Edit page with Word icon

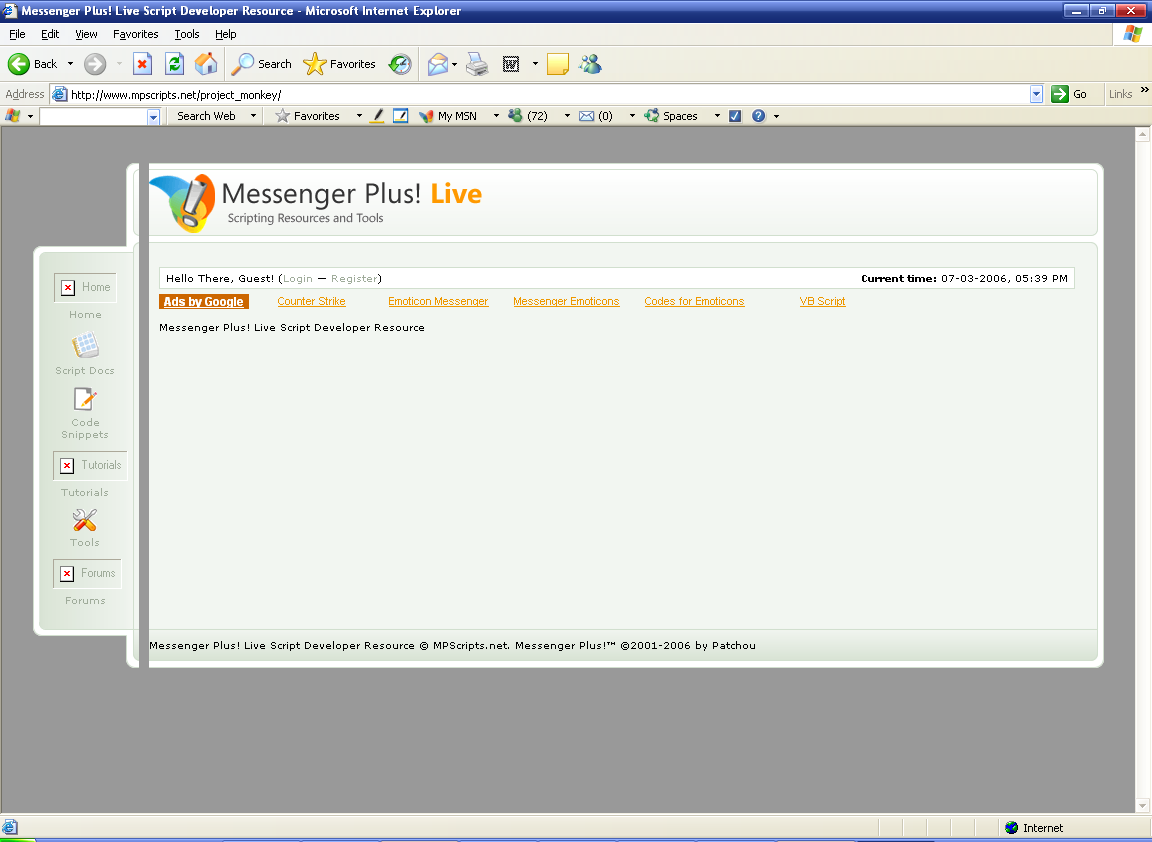511,65
